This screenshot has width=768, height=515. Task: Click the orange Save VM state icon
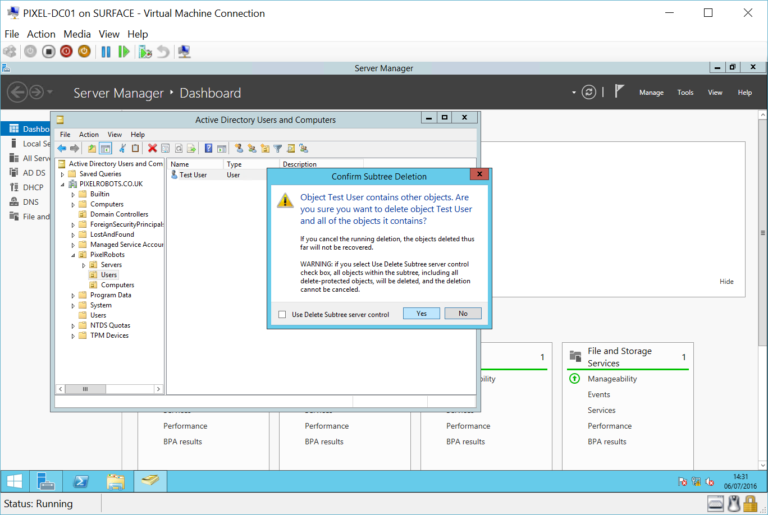[84, 51]
